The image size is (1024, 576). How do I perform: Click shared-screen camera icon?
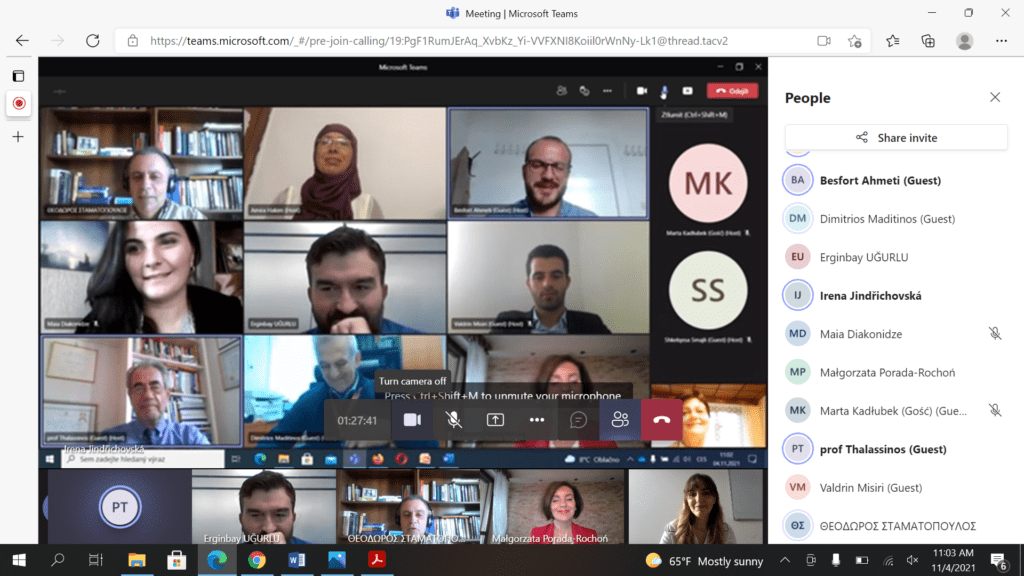click(641, 91)
